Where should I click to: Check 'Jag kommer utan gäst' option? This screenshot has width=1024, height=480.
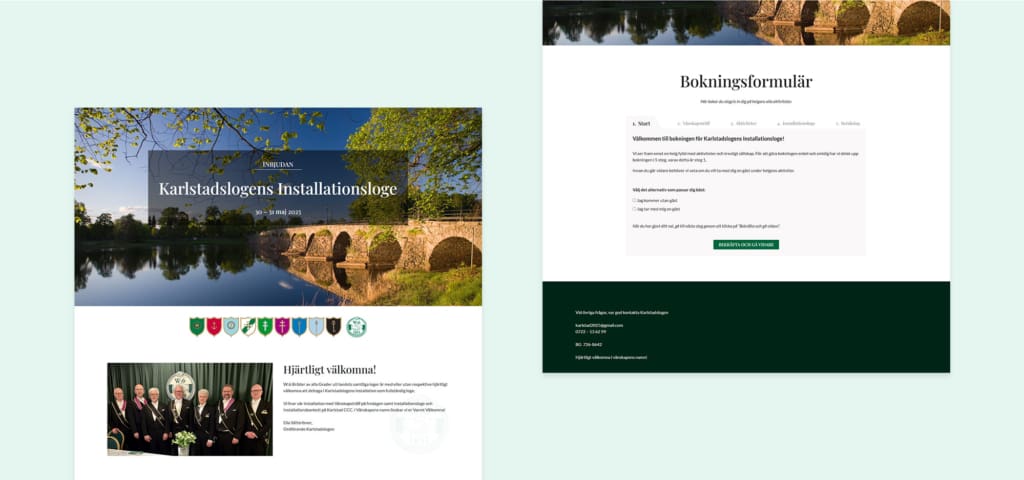pyautogui.click(x=634, y=200)
